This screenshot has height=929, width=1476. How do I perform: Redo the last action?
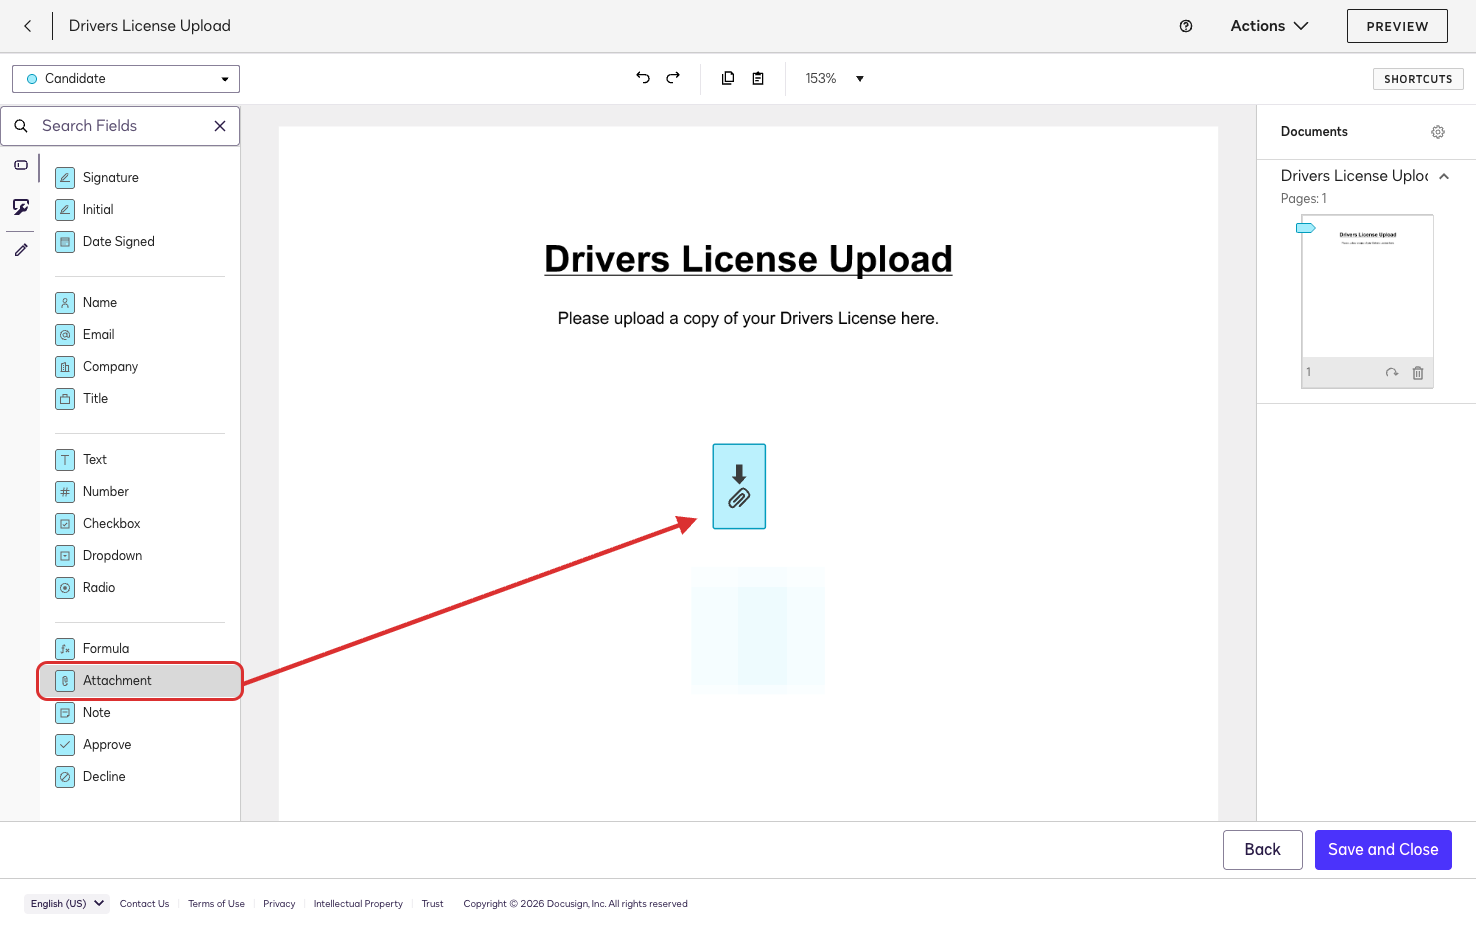pyautogui.click(x=673, y=78)
